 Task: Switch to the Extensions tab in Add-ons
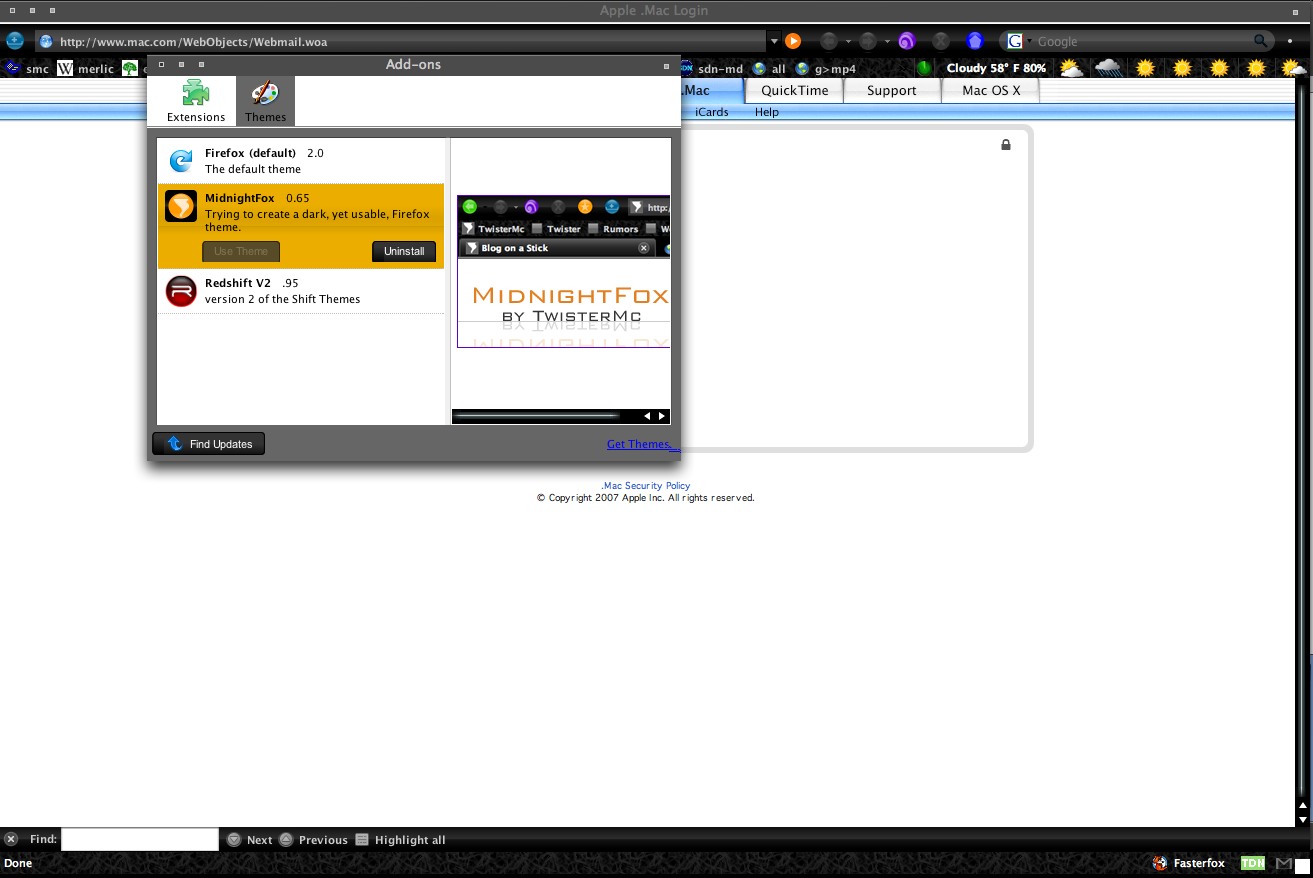click(x=196, y=101)
